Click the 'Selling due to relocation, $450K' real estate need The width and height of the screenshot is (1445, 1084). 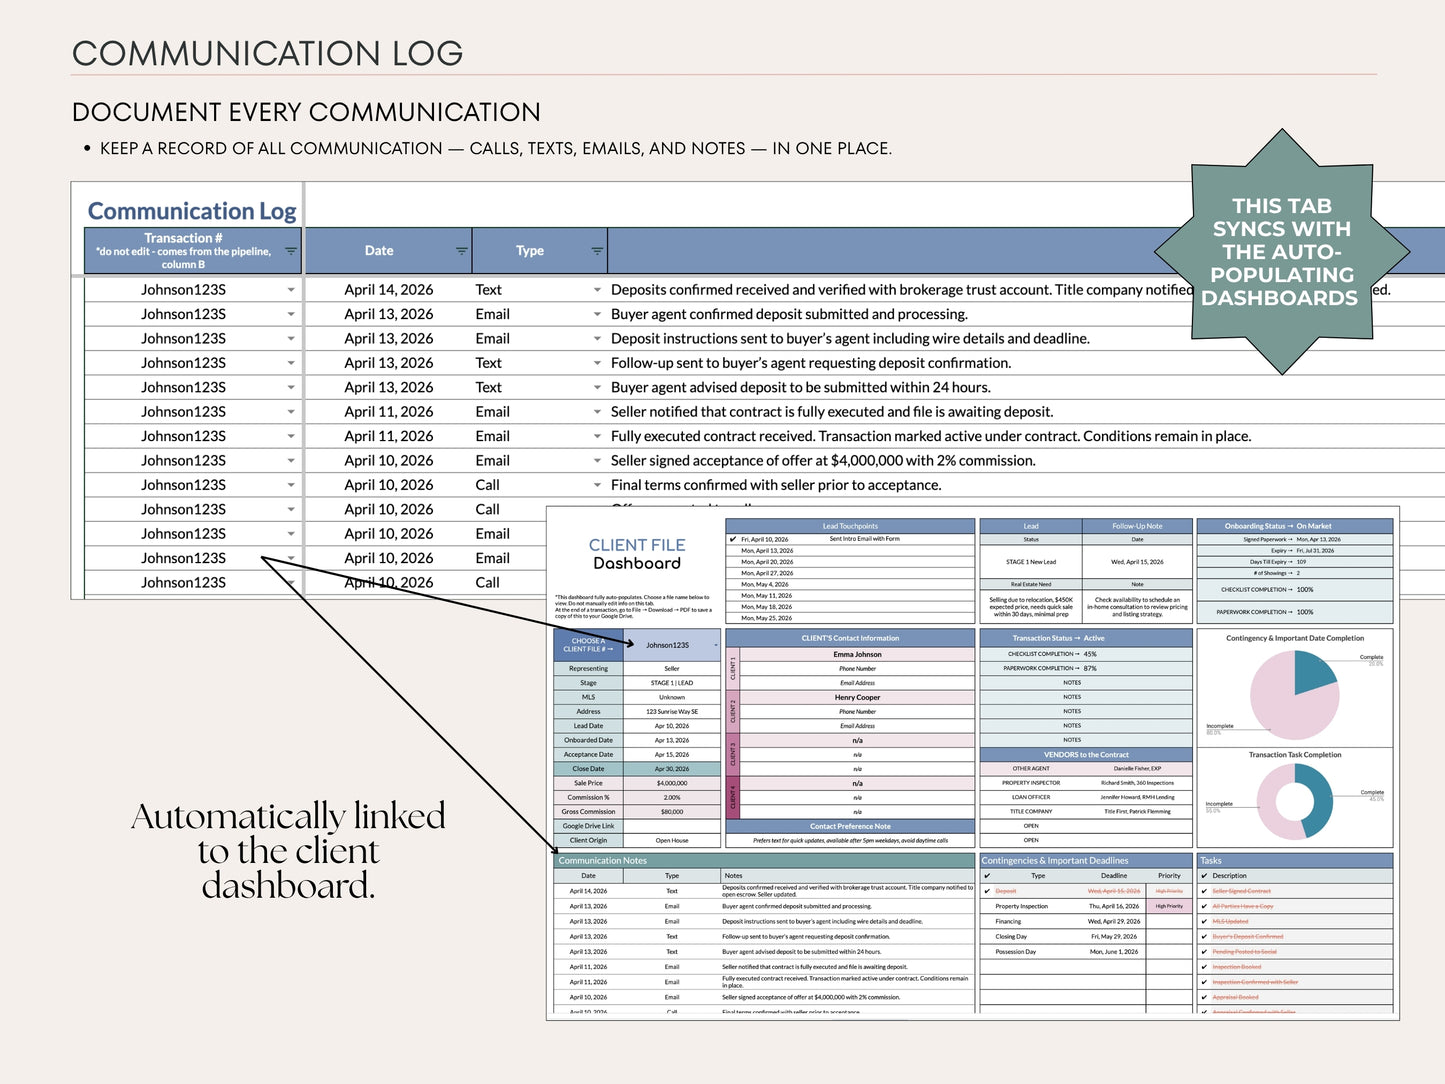(x=1031, y=607)
